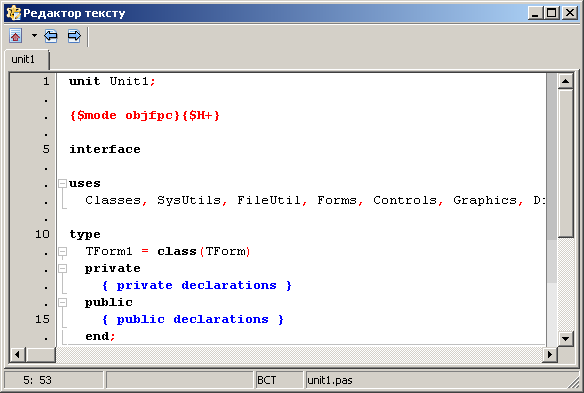Click the horizontal scrollbar thumb
Screen dimensions: 584x393
pos(41,354)
